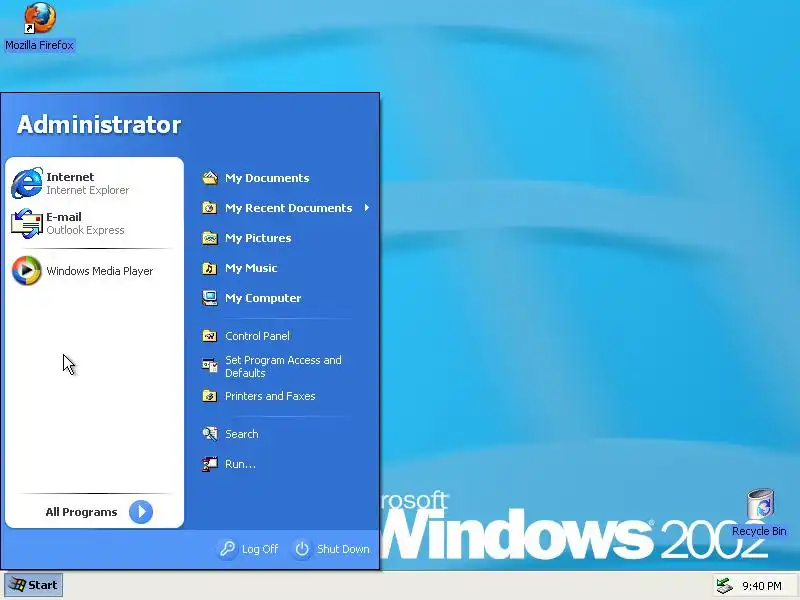Click the My Recent Documents label
The image size is (800, 600).
288,208
